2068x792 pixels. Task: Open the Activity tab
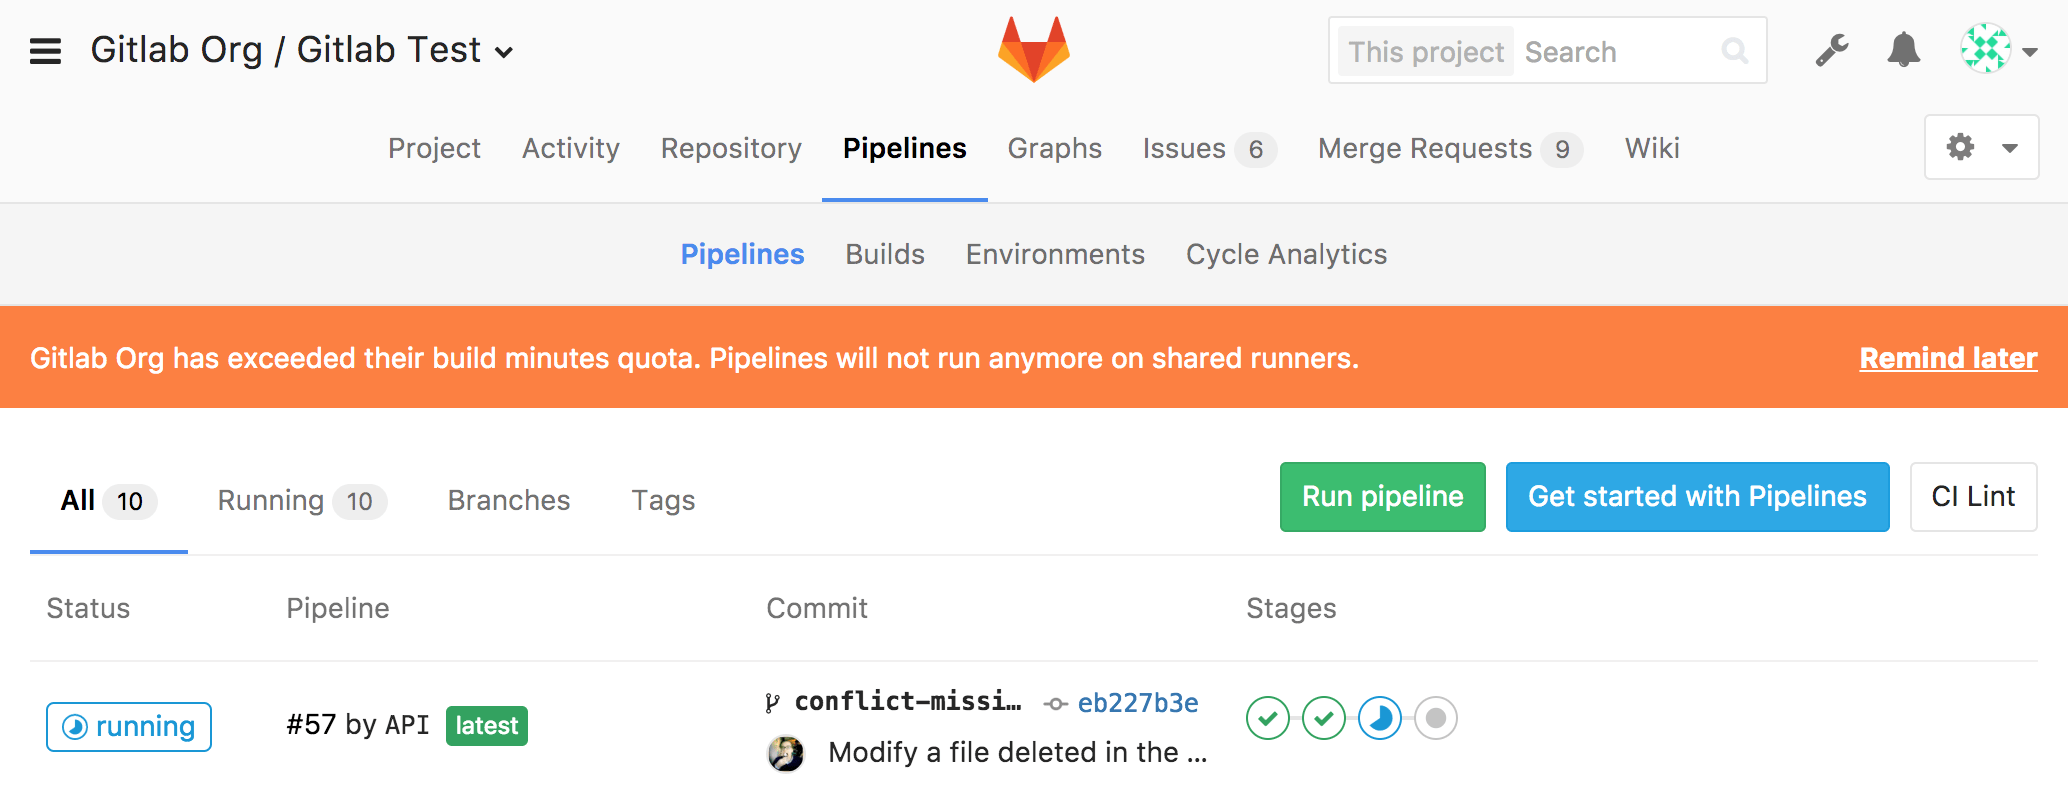[571, 148]
